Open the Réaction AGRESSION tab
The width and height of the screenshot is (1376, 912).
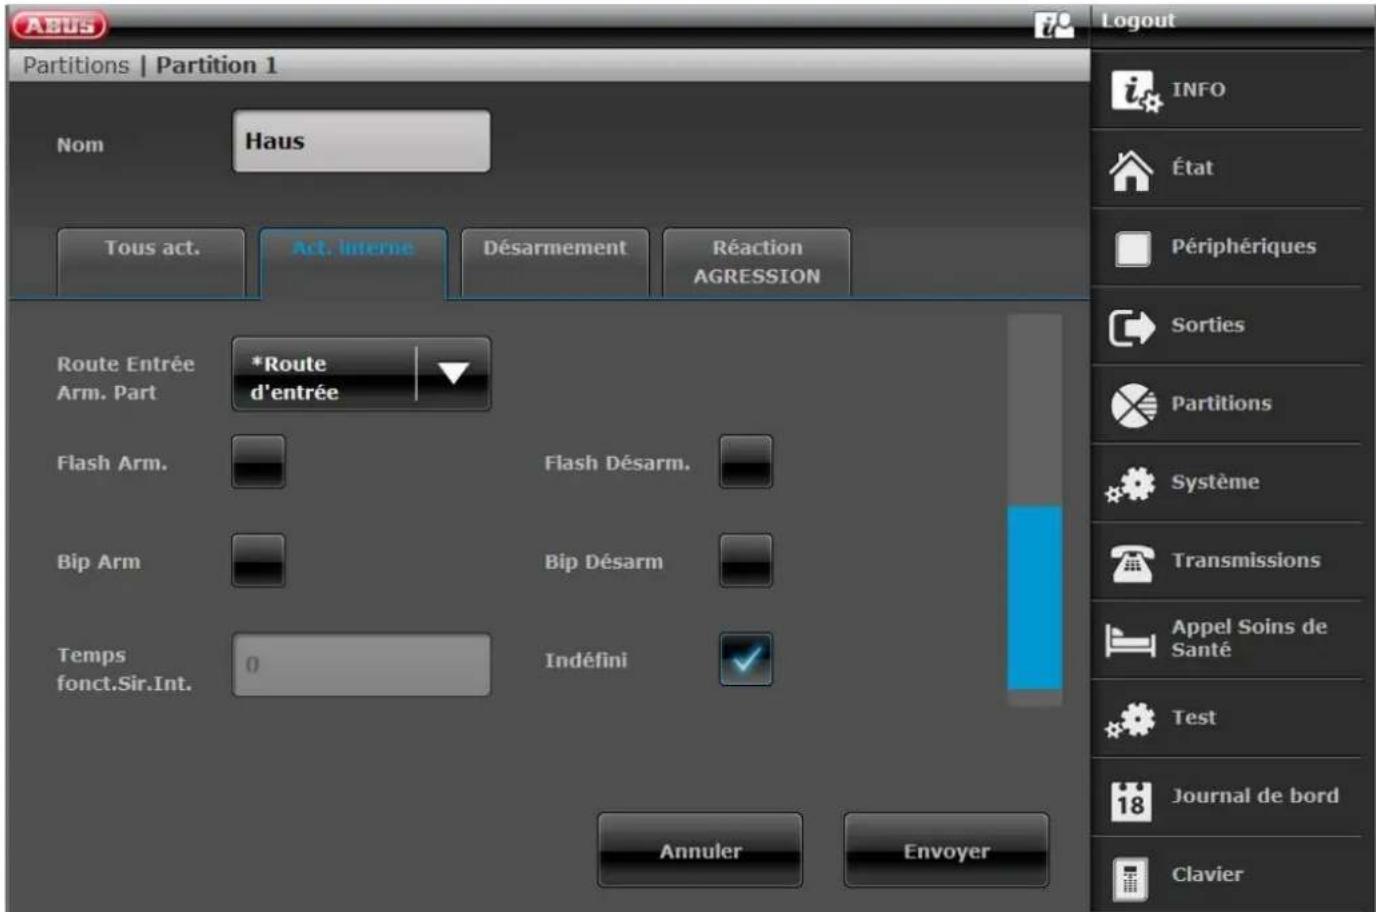click(757, 262)
